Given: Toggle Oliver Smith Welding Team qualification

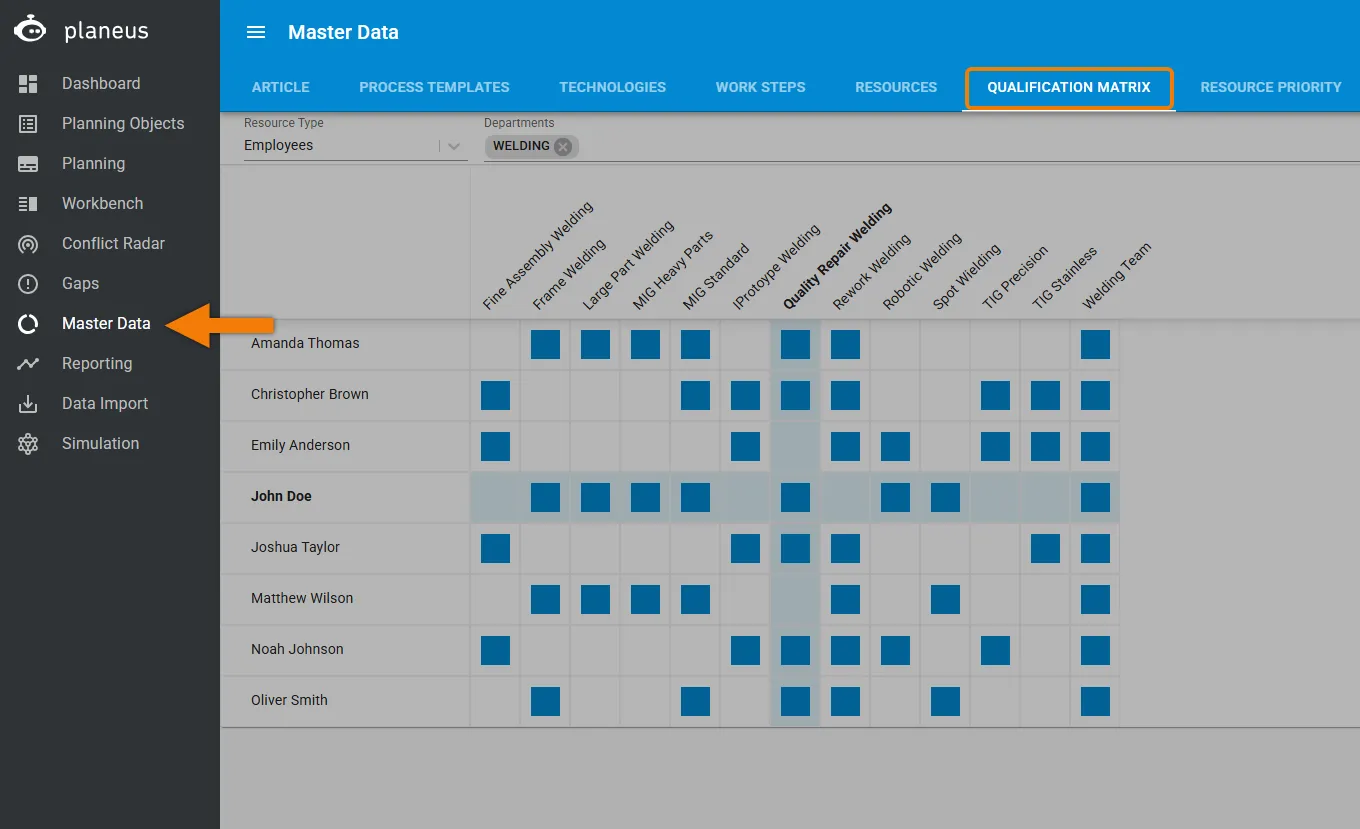Looking at the screenshot, I should click(1095, 701).
